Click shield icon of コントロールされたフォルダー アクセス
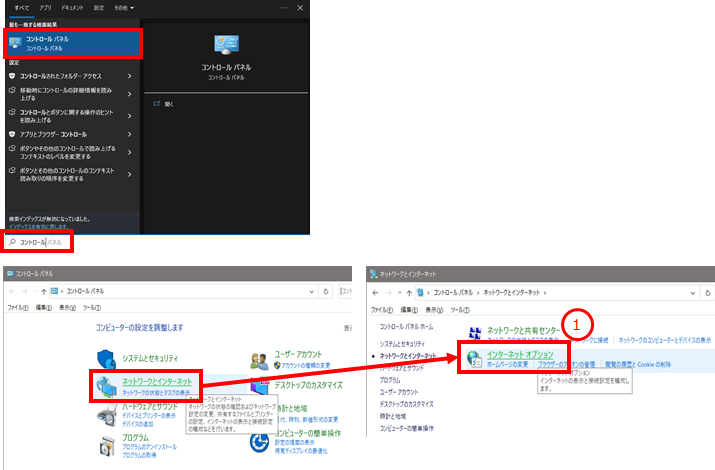This screenshot has width=715, height=470. pos(12,76)
